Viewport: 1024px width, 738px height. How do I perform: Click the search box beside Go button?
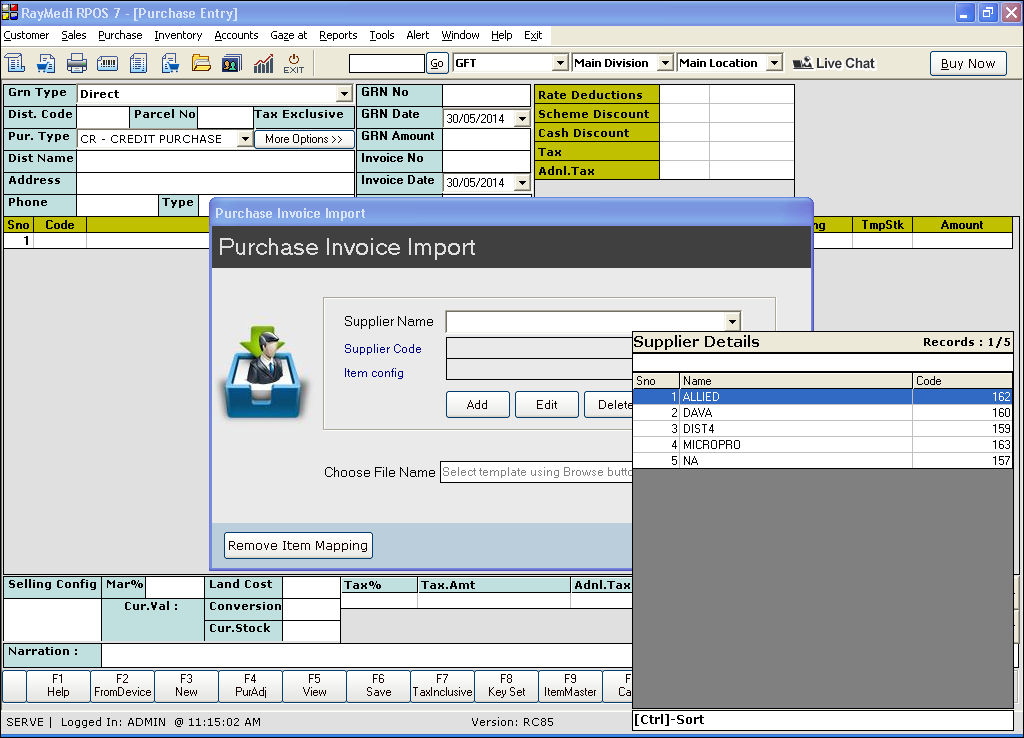tap(387, 63)
